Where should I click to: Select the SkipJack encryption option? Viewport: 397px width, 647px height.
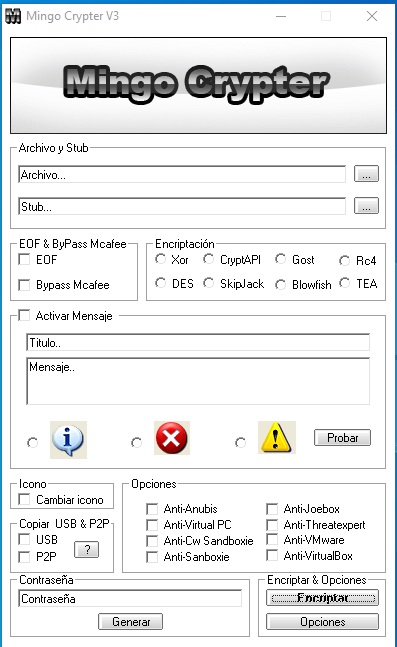click(209, 283)
